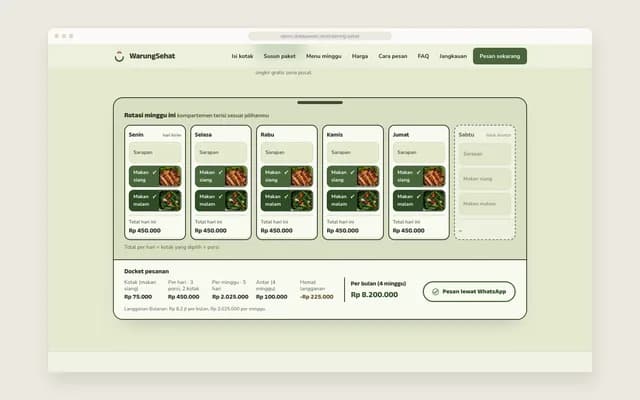Click Rabu total Rp 450.000
The height and width of the screenshot is (400, 640).
pyautogui.click(x=277, y=231)
